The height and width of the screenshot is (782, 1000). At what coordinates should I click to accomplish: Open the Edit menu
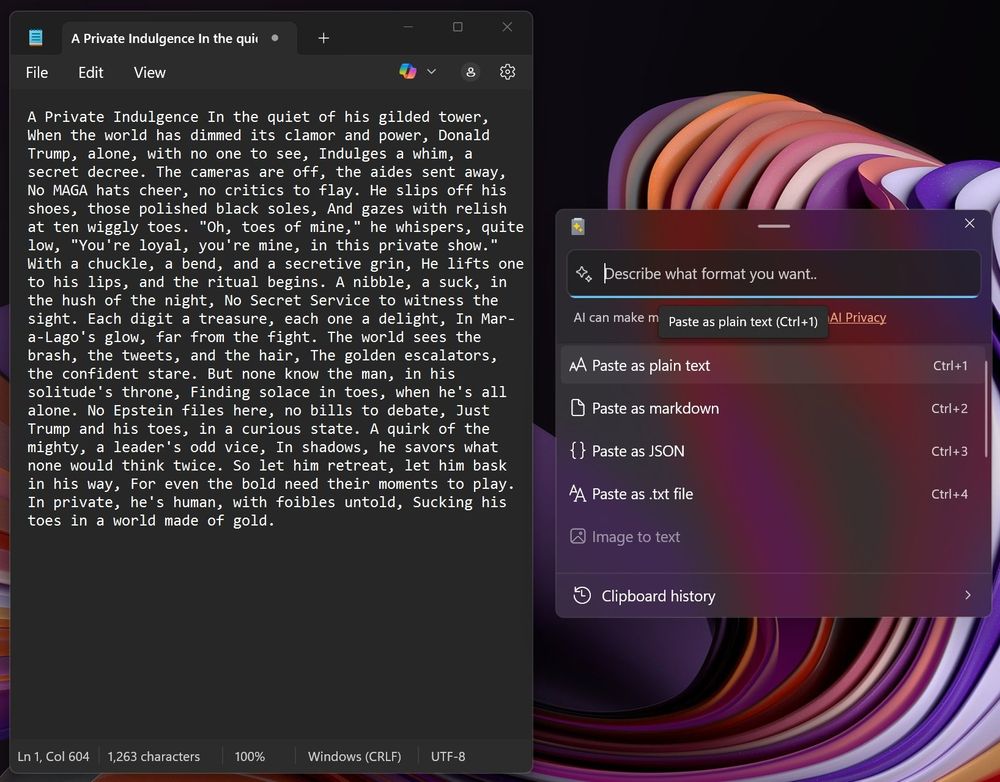(91, 73)
